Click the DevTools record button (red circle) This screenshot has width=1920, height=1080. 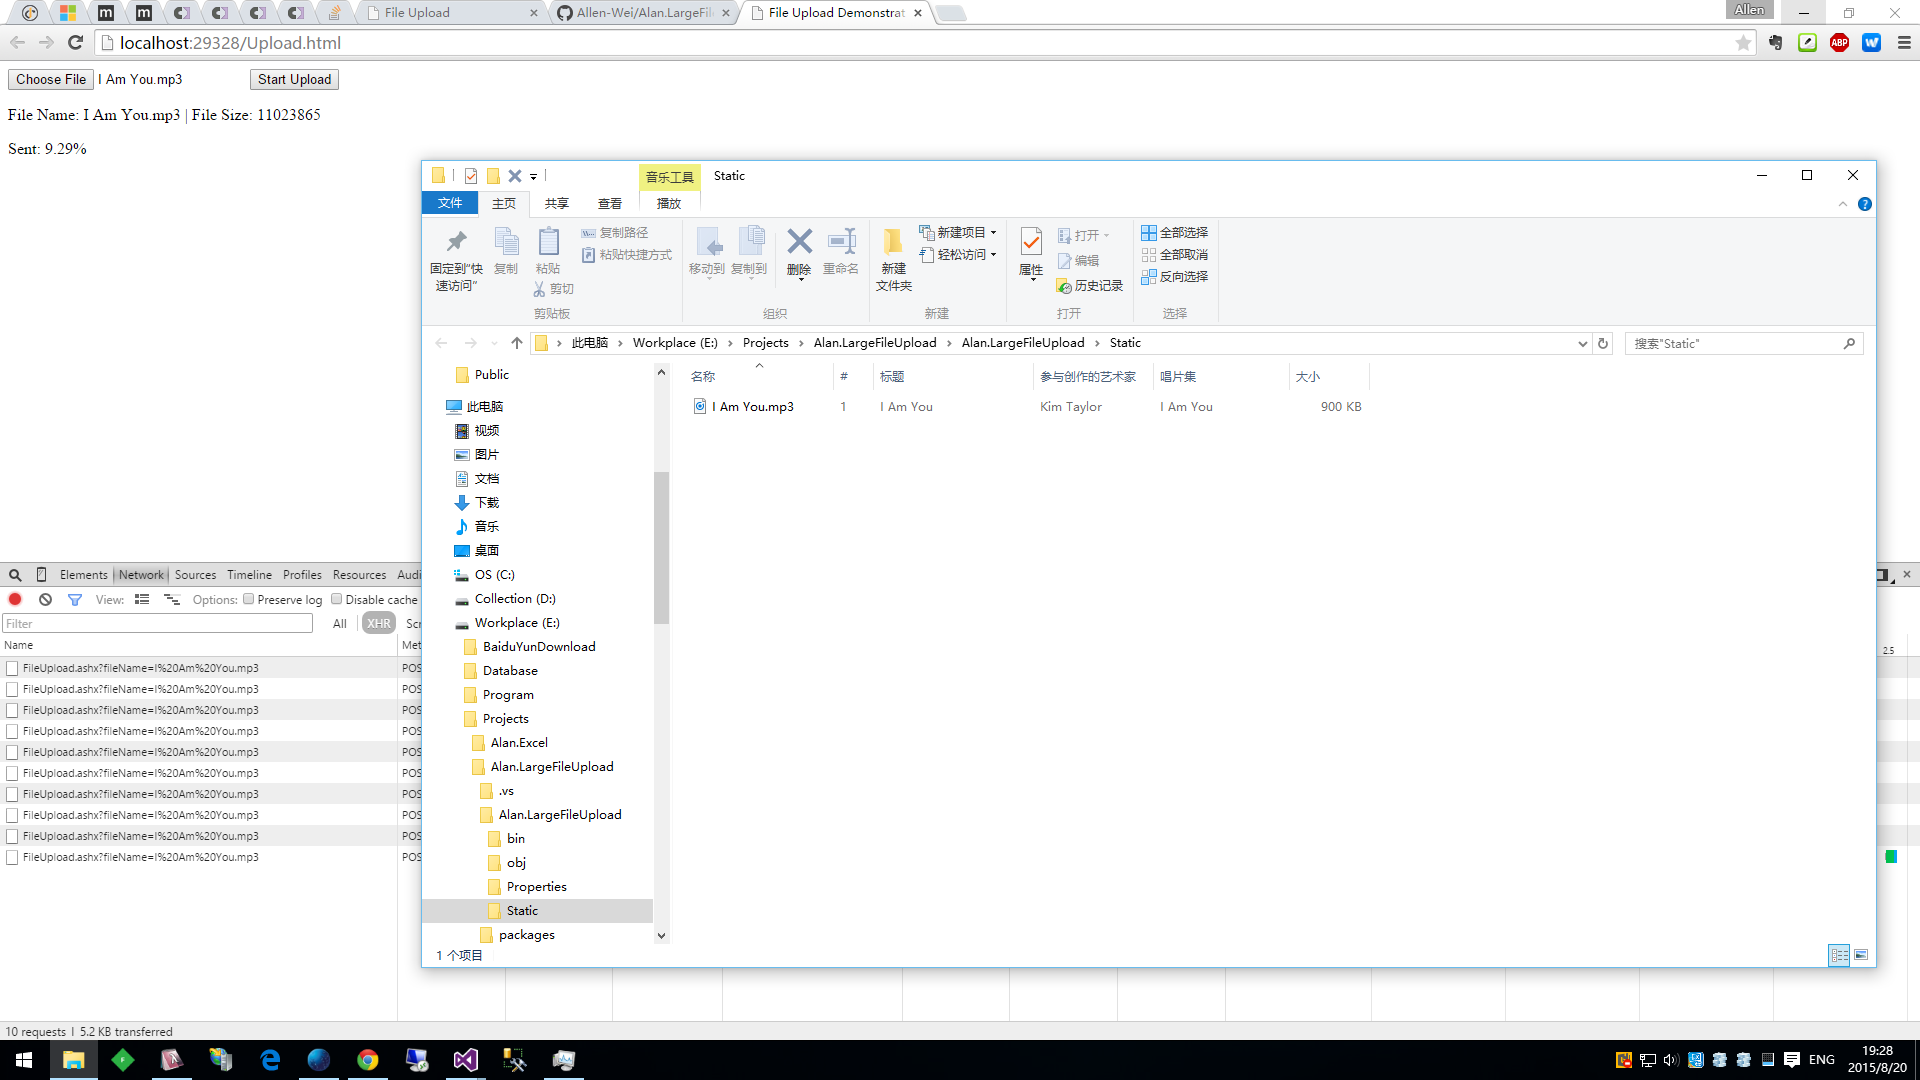pos(15,599)
